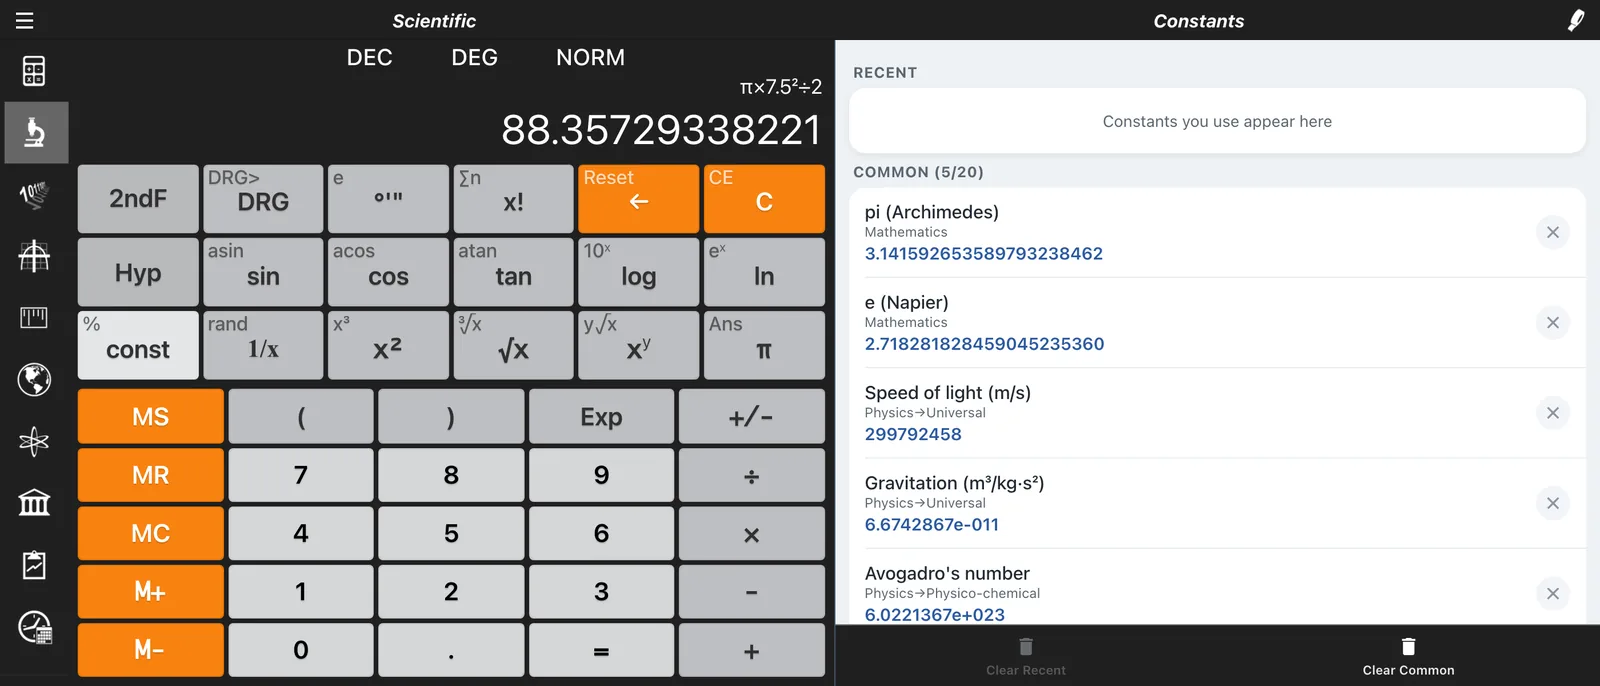
Task: Click the x to the power y key
Action: (x=638, y=345)
